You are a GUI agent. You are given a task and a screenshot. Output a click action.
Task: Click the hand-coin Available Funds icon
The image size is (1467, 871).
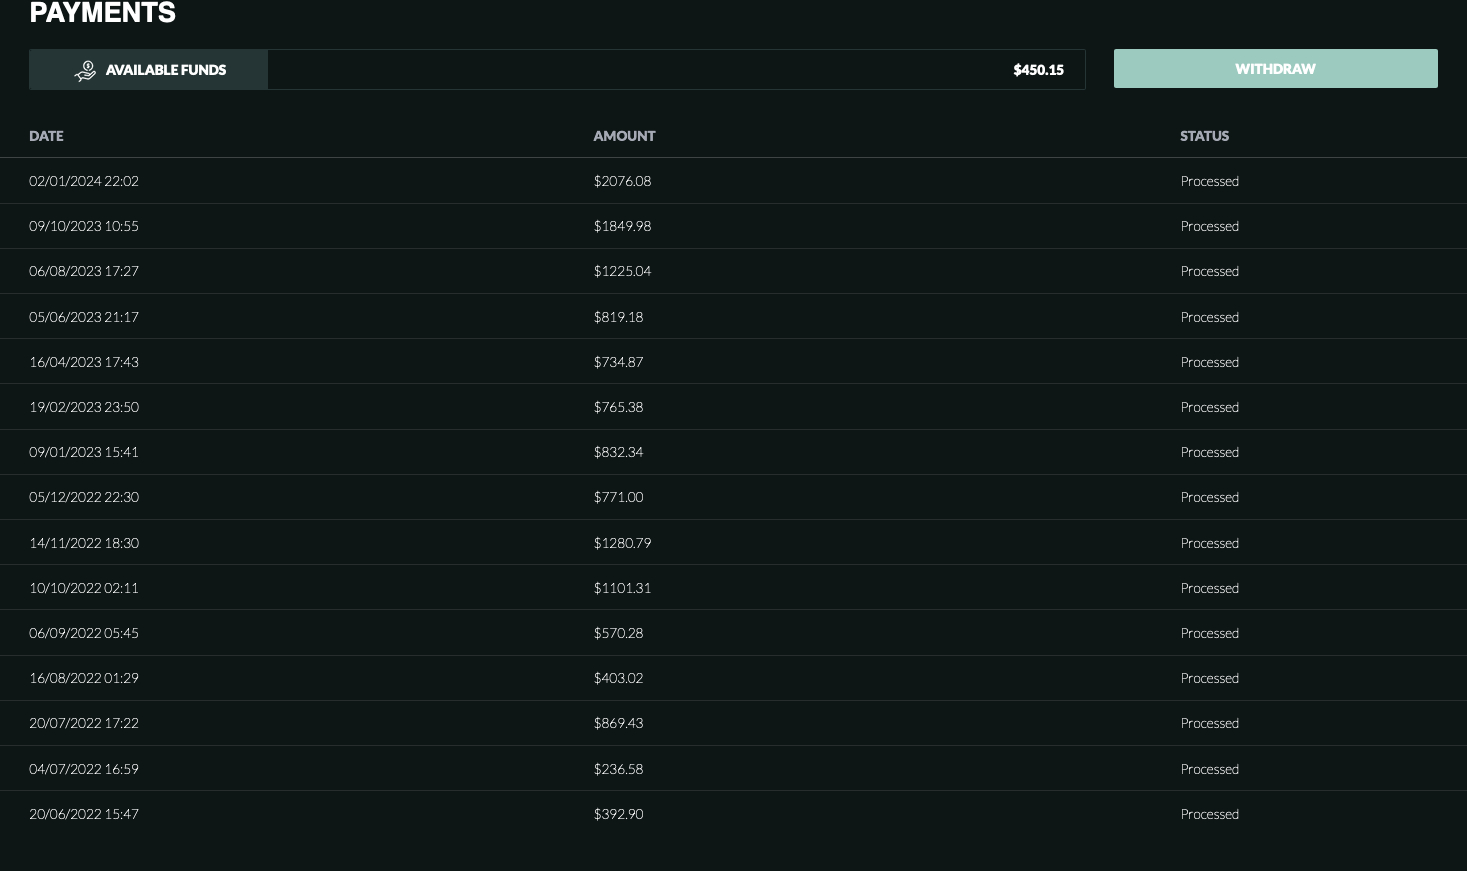86,70
